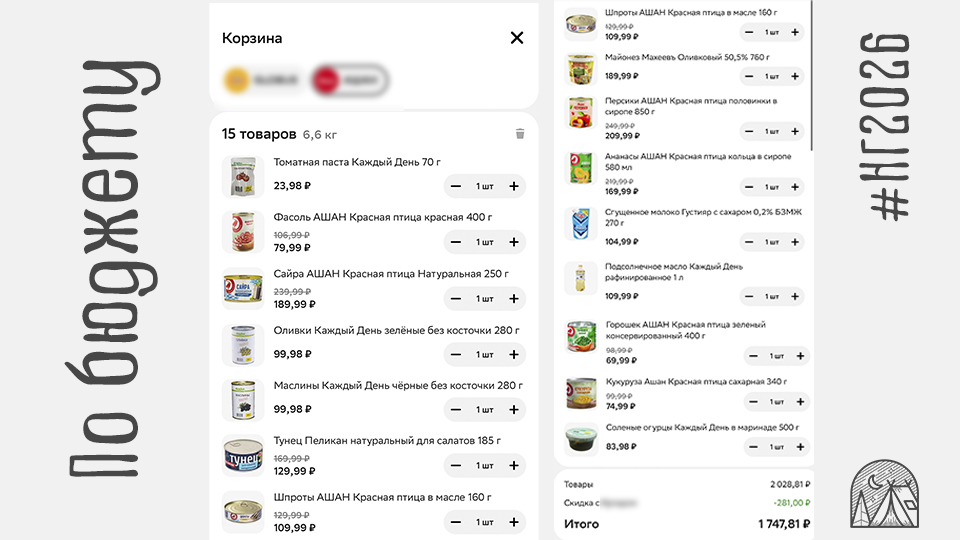Increase quantity of Маслины чёрные
960x540 pixels.
(514, 409)
